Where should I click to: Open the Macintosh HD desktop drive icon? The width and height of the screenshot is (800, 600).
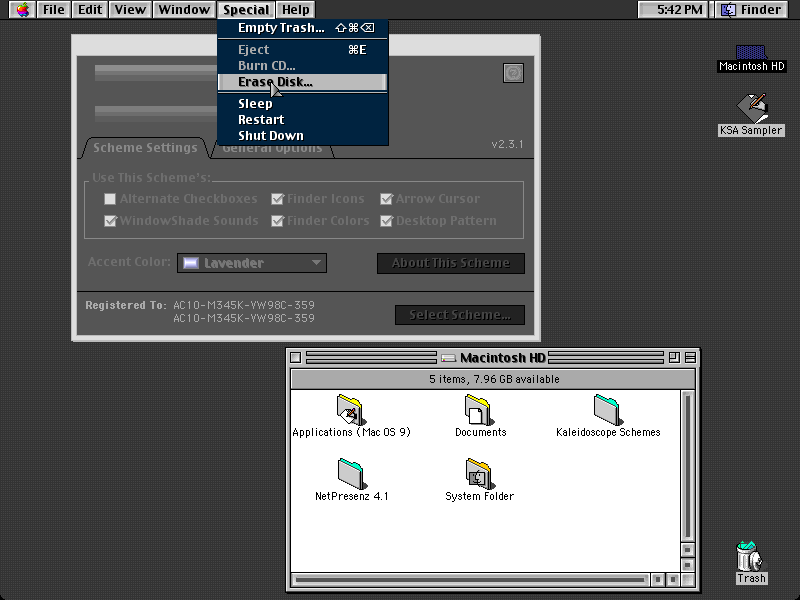tap(751, 52)
